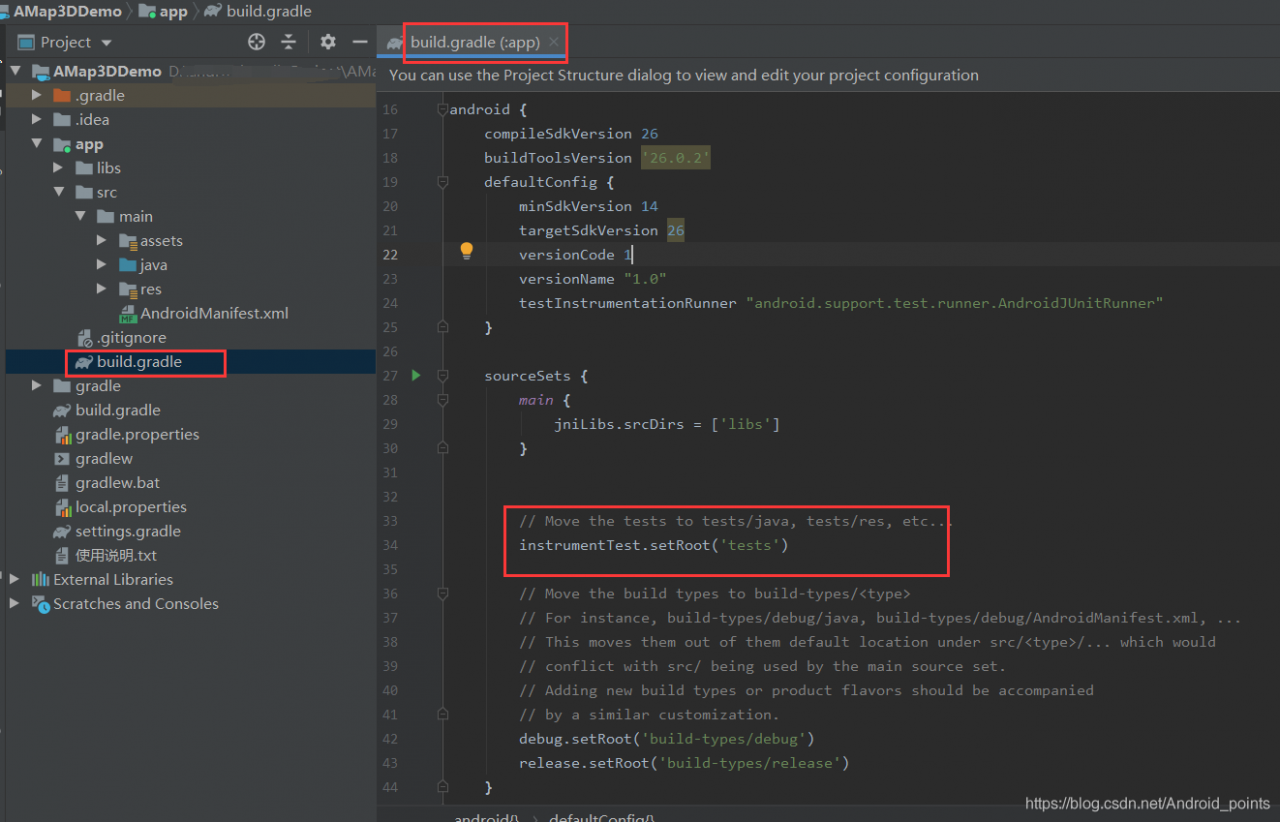Viewport: 1280px width, 822px height.
Task: Toggle fold marker at android block line 16
Action: (442, 110)
